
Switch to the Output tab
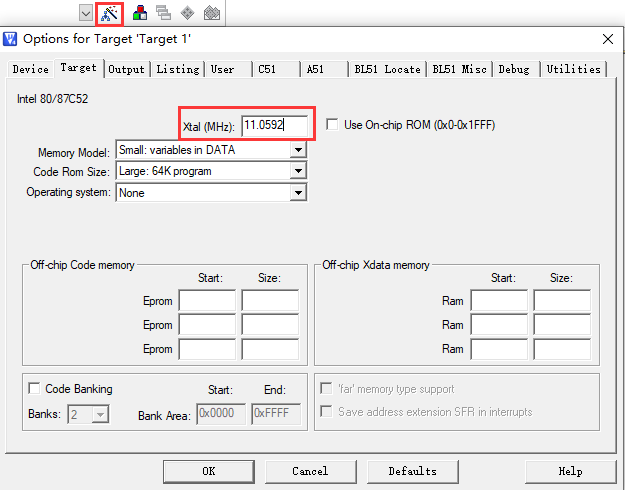pyautogui.click(x=126, y=69)
